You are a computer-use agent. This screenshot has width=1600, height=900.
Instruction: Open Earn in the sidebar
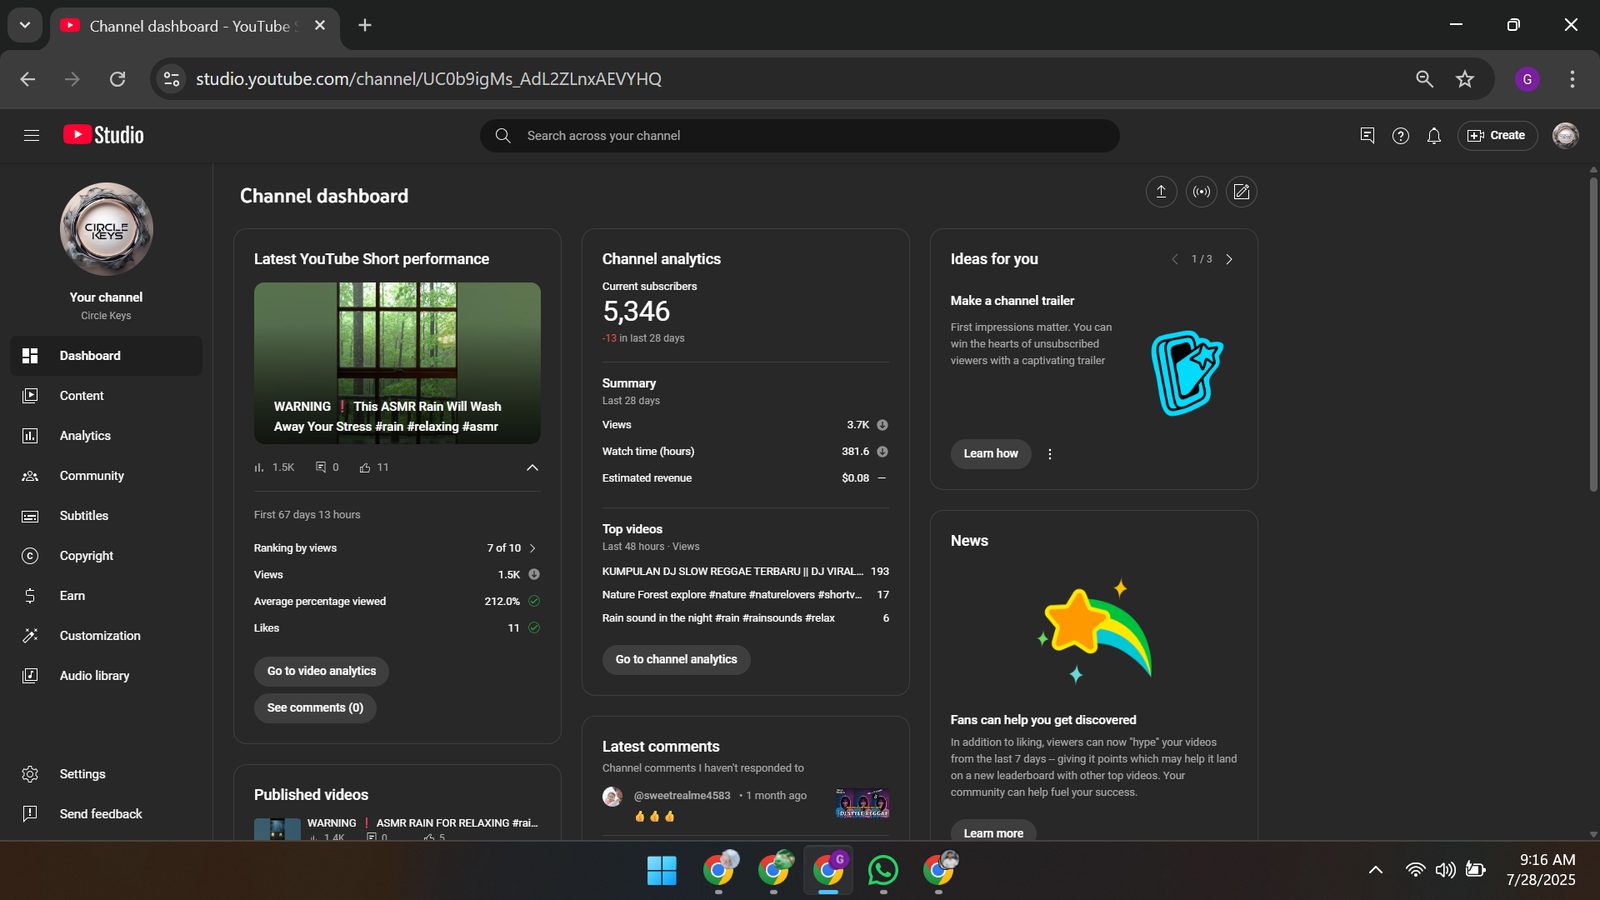(106, 596)
